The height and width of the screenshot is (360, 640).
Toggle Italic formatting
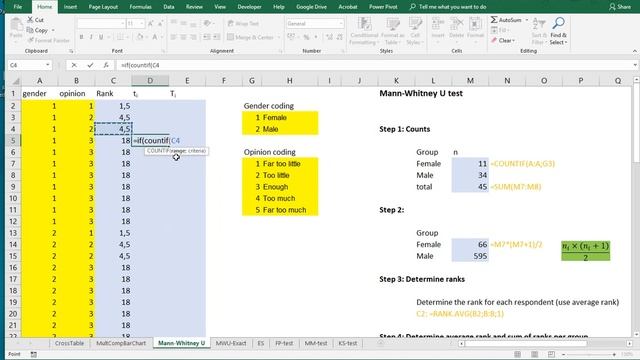tap(91, 37)
